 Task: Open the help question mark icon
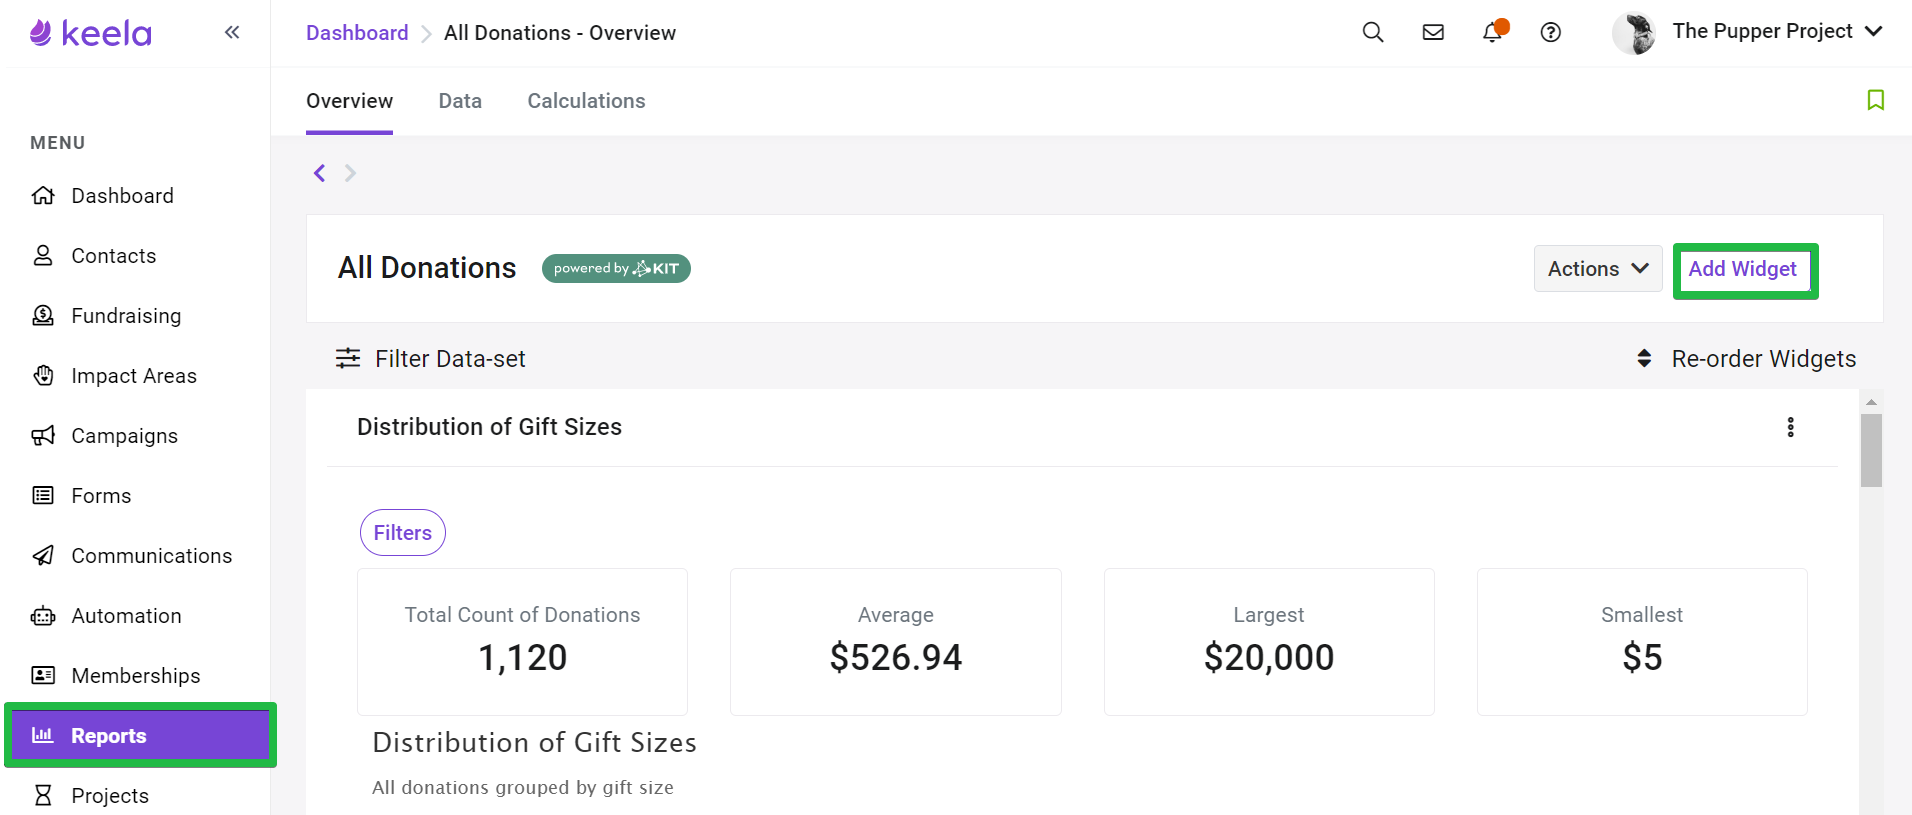click(1551, 32)
